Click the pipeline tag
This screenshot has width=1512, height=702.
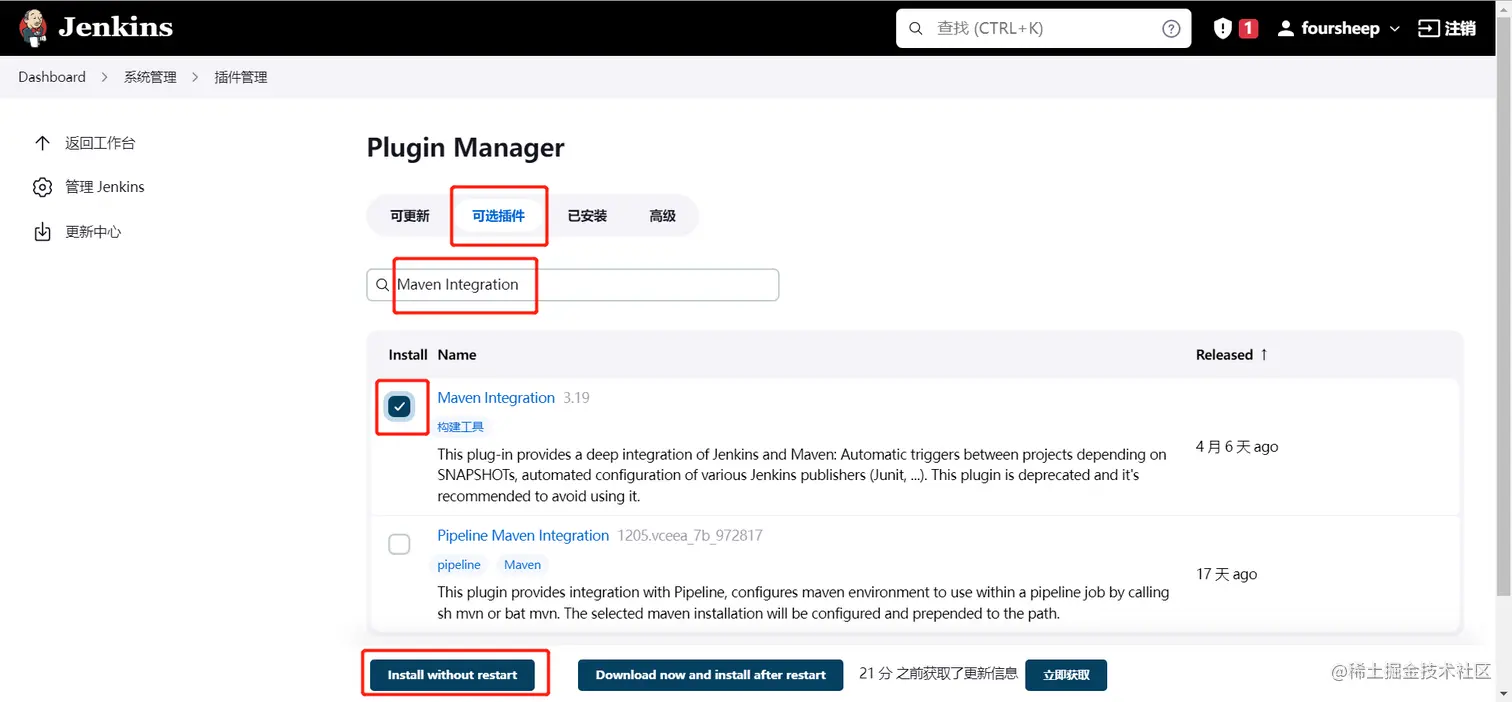pyautogui.click(x=459, y=565)
